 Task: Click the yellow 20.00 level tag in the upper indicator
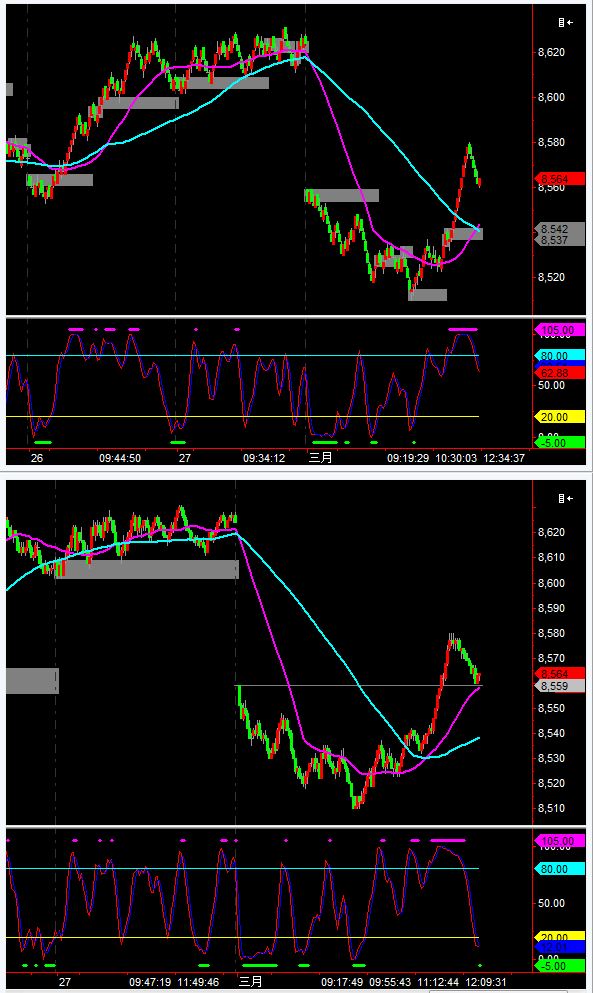(560, 417)
